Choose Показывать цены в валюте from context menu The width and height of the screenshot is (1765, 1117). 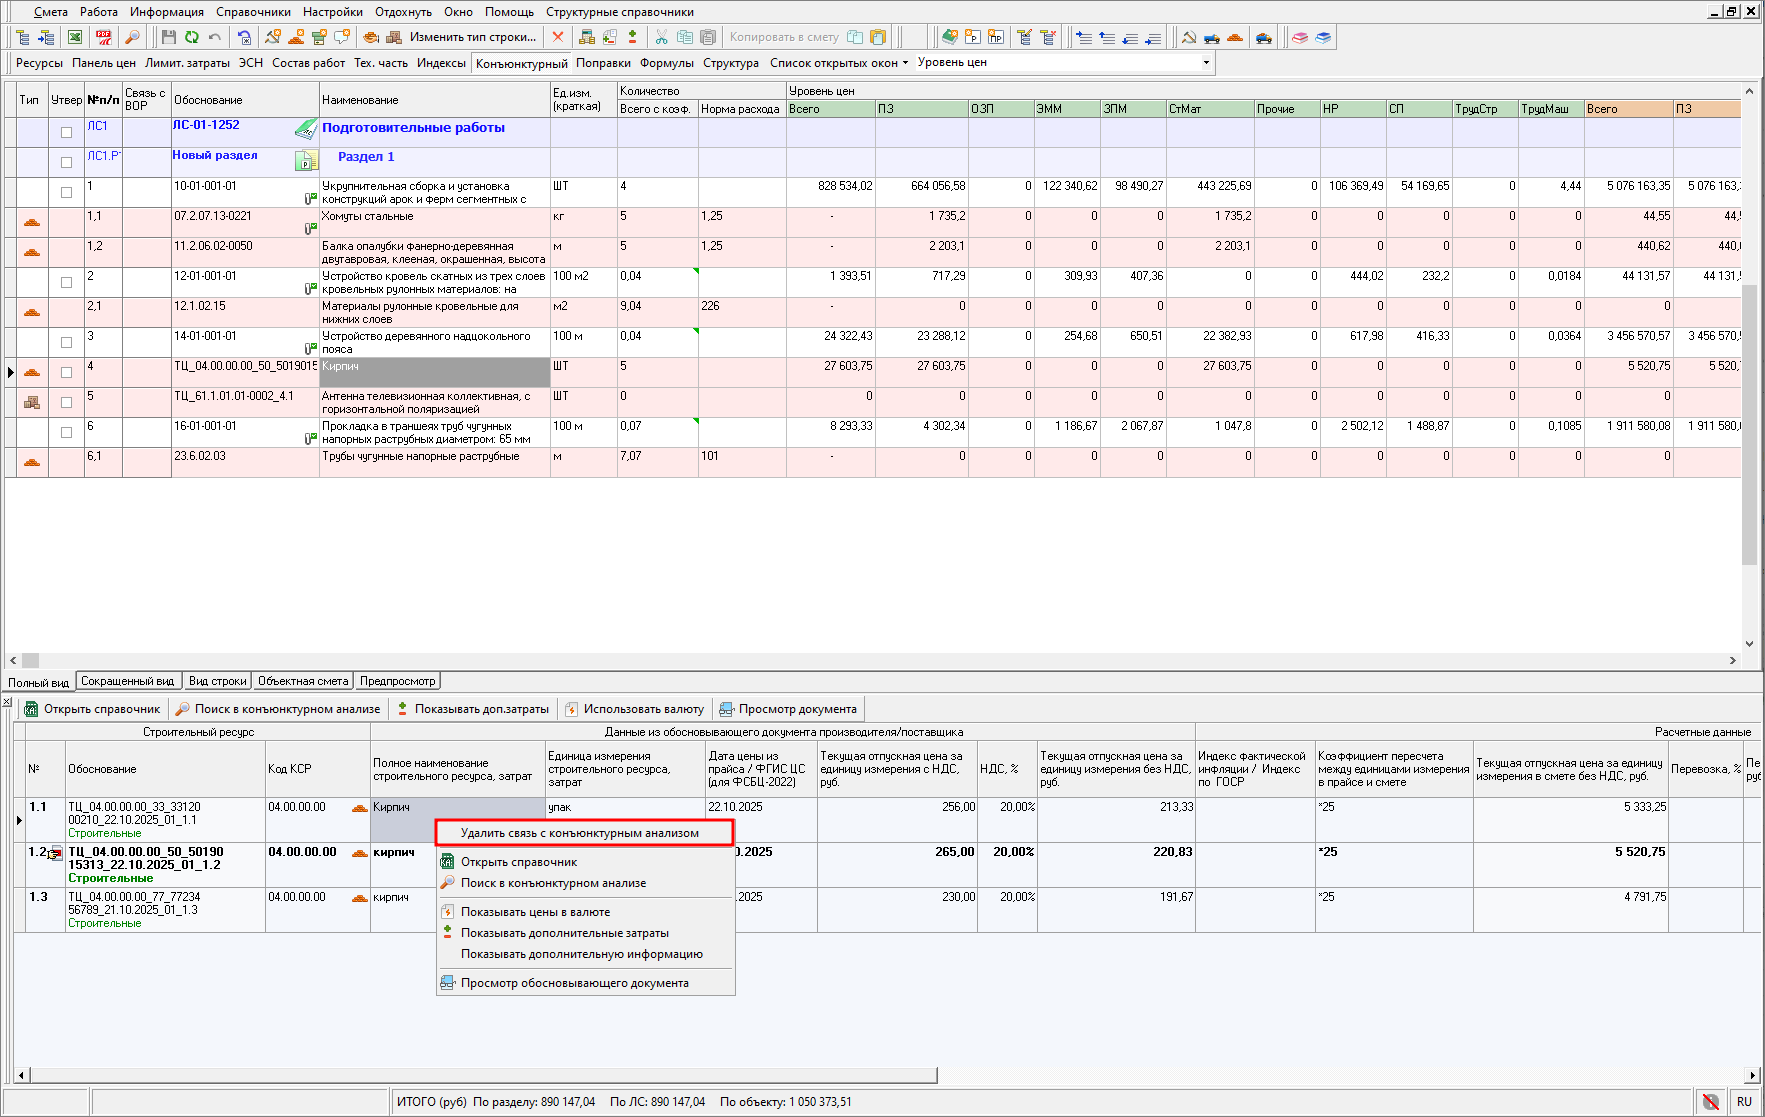(x=535, y=912)
